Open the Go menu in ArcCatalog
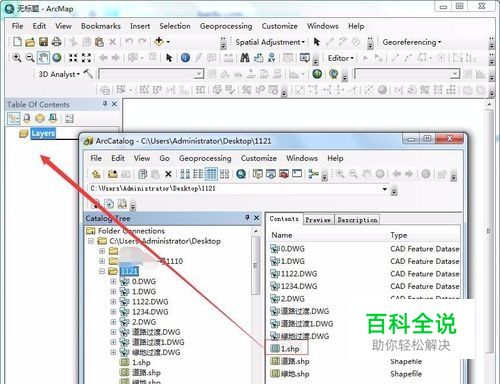The width and height of the screenshot is (500, 384). click(164, 158)
